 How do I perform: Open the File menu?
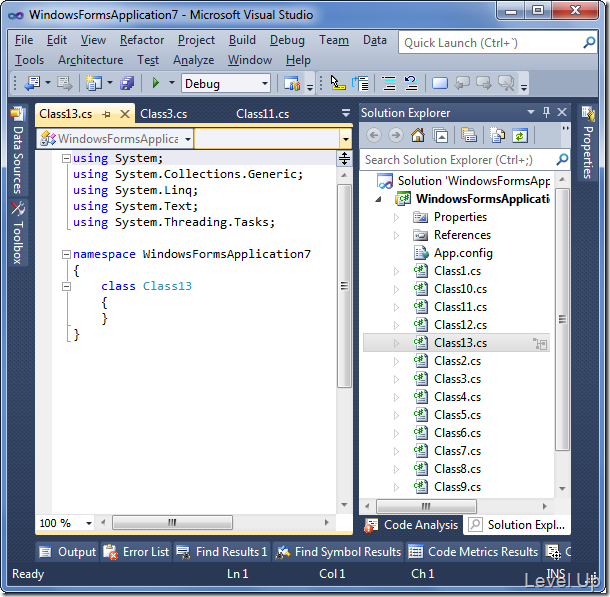pos(24,40)
